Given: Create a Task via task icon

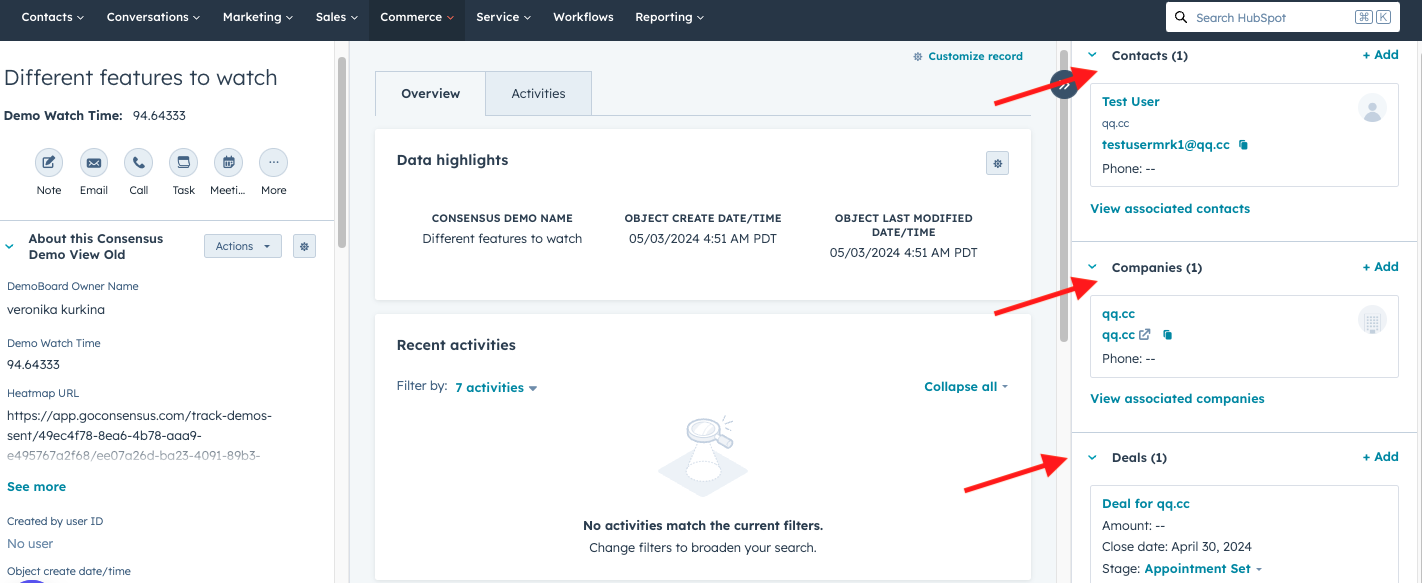Looking at the screenshot, I should pos(183,162).
